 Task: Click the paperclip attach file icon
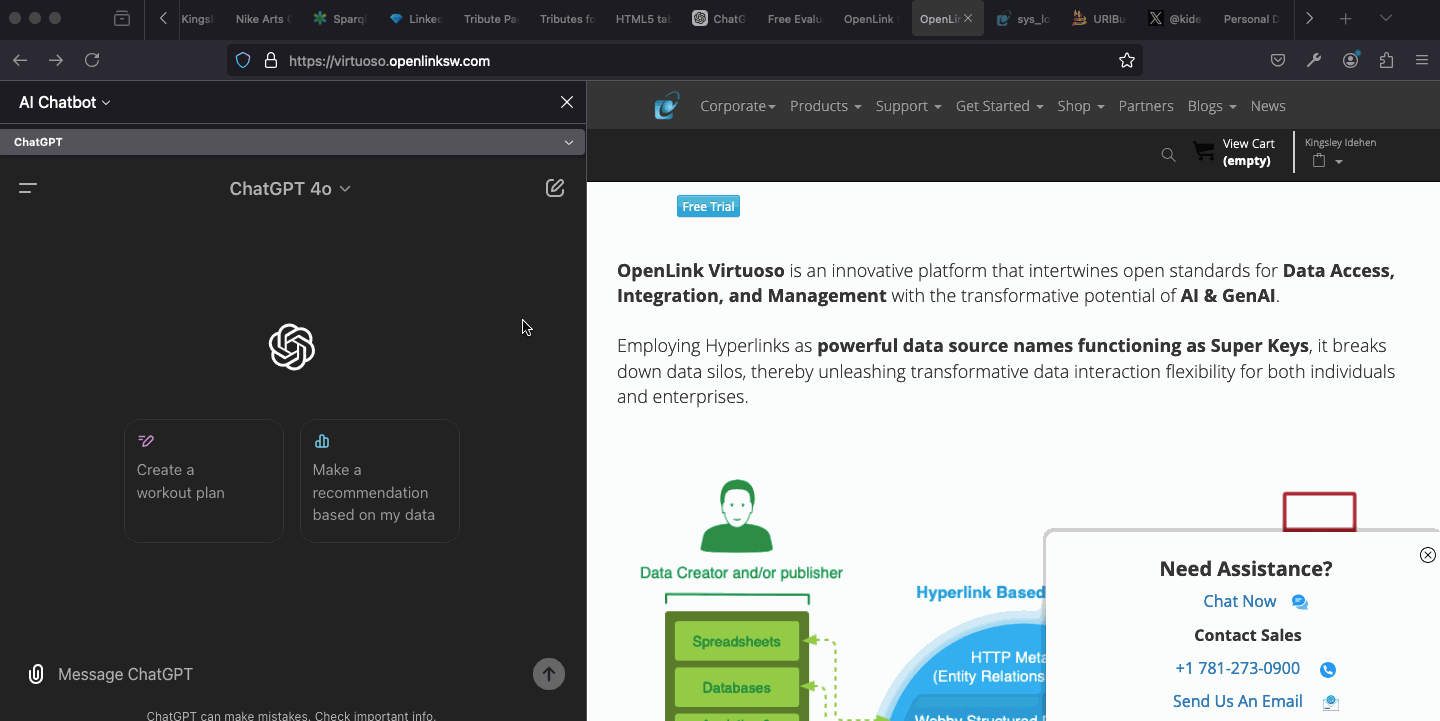point(36,674)
